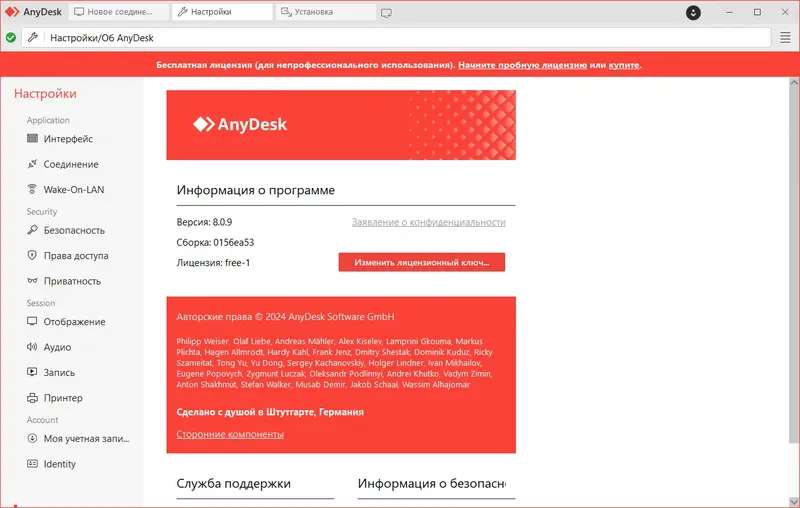Viewport: 800px width, 508px height.
Task: Switch to Установка tab
Action: tap(326, 12)
